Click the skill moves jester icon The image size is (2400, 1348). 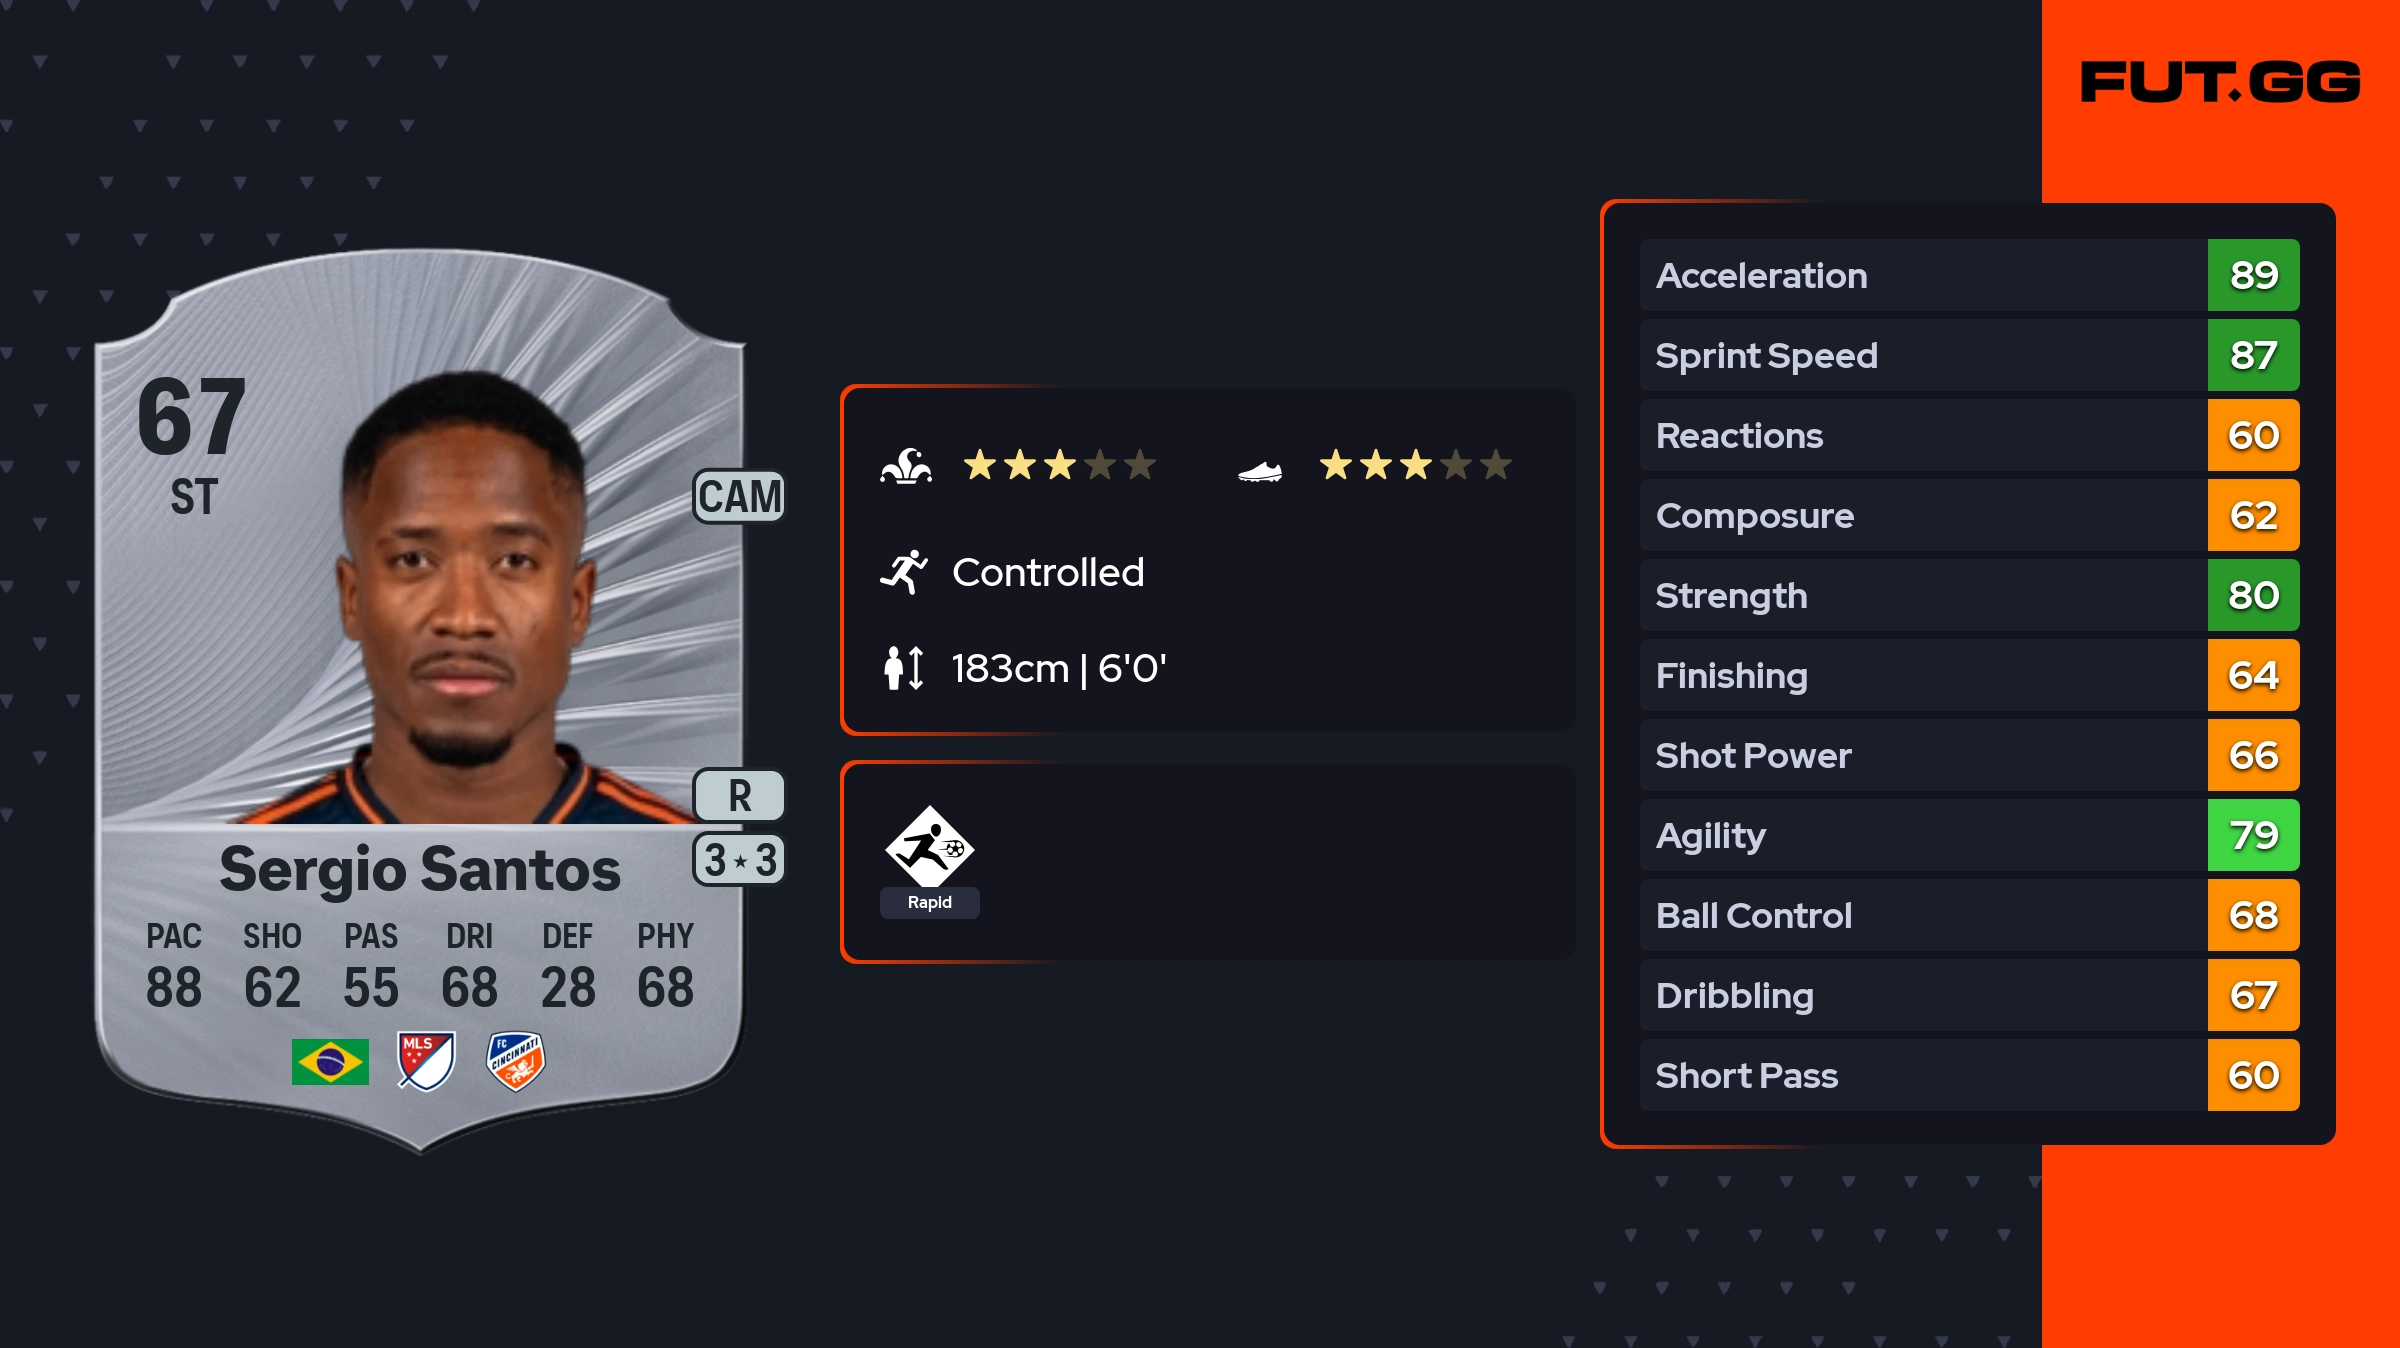(906, 466)
